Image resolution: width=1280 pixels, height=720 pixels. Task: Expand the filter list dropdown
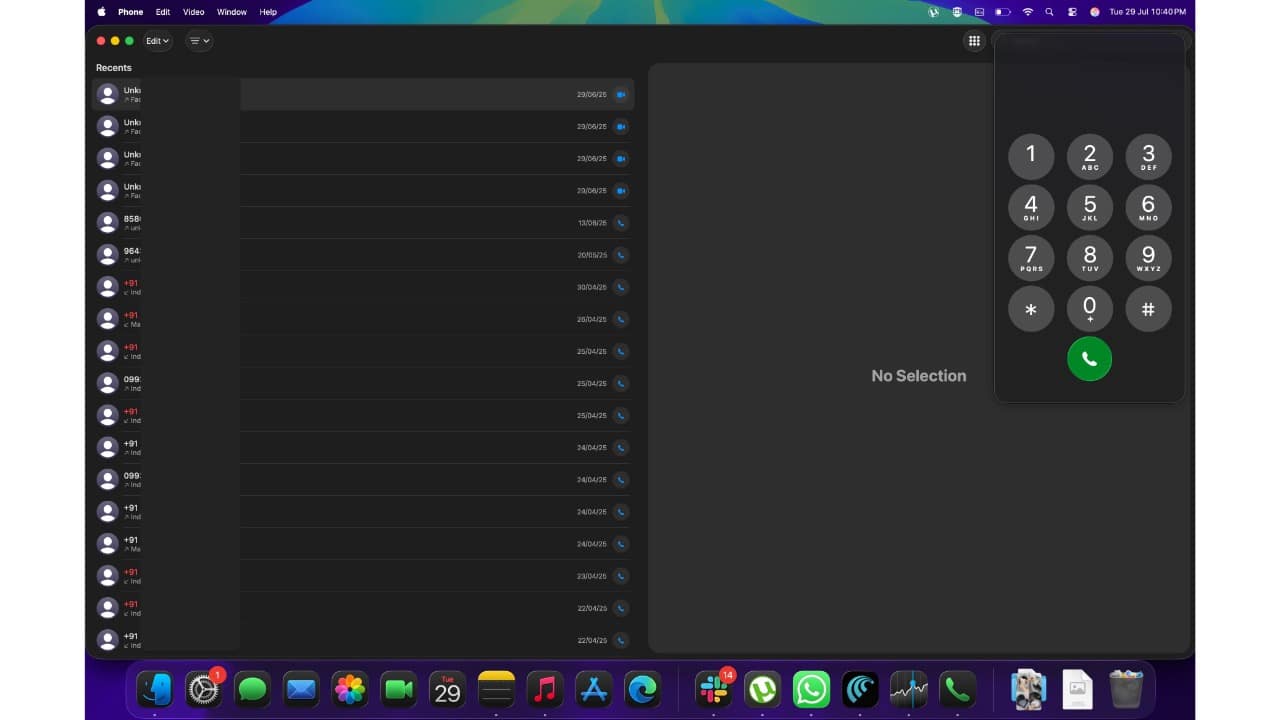[x=199, y=41]
